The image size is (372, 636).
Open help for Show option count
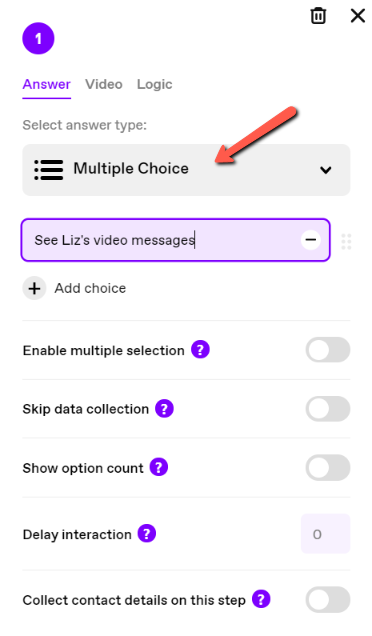click(159, 467)
